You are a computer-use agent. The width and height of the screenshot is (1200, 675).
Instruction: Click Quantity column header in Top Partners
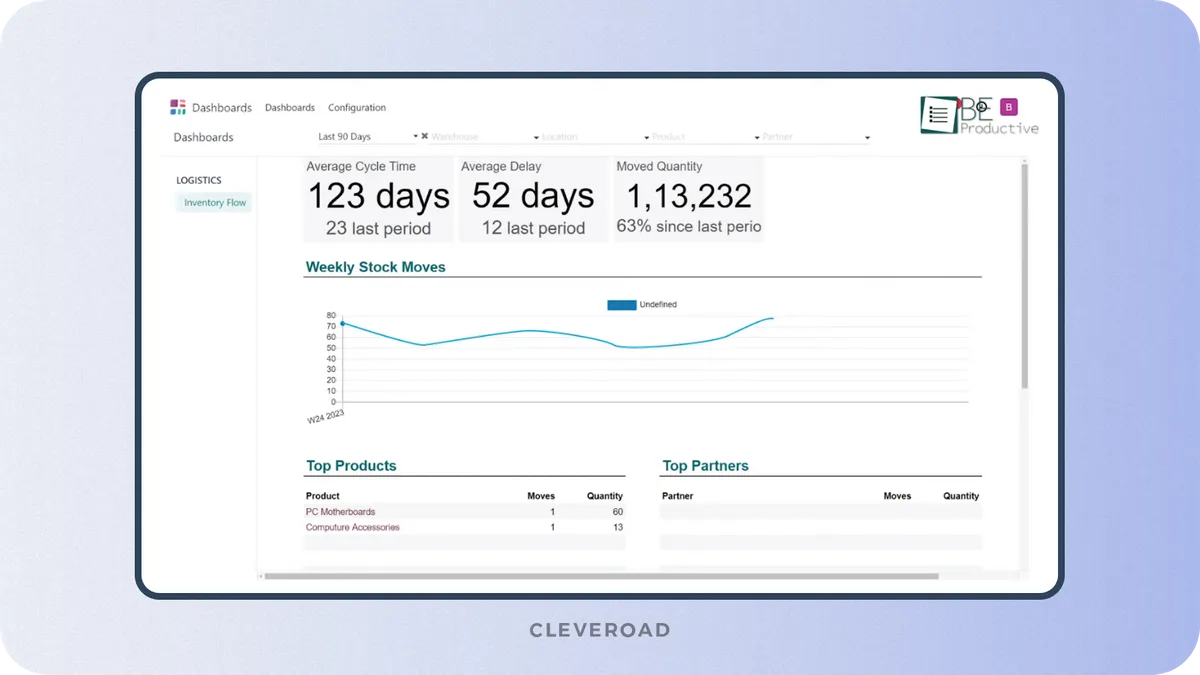tap(961, 496)
